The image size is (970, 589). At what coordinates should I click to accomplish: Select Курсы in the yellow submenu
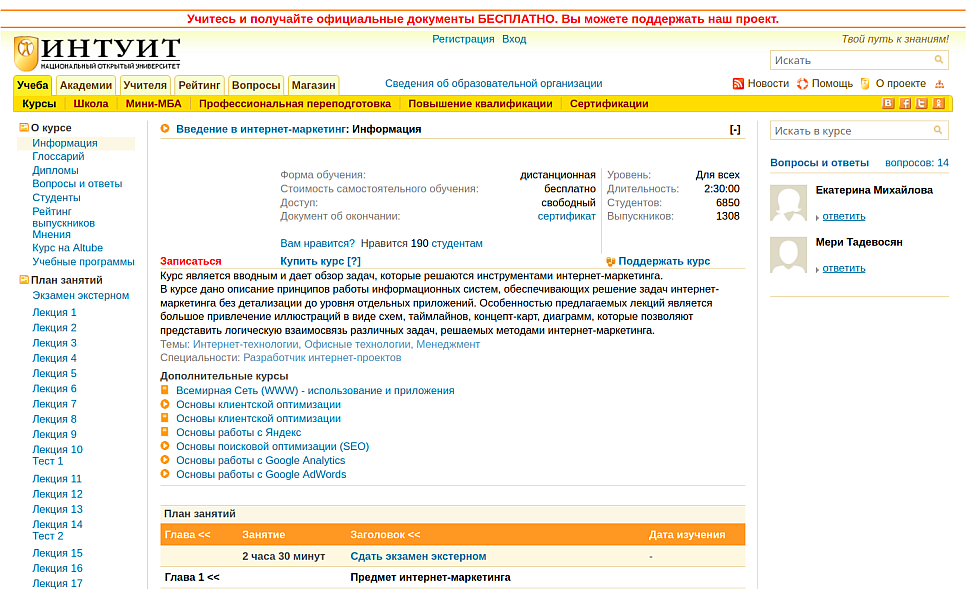point(39,104)
